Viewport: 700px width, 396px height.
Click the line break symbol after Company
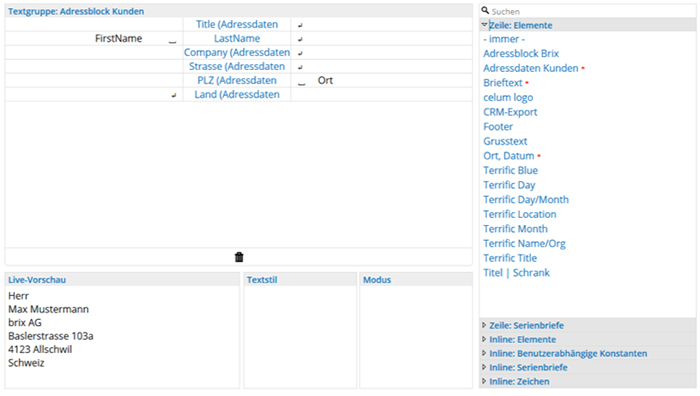pos(300,53)
